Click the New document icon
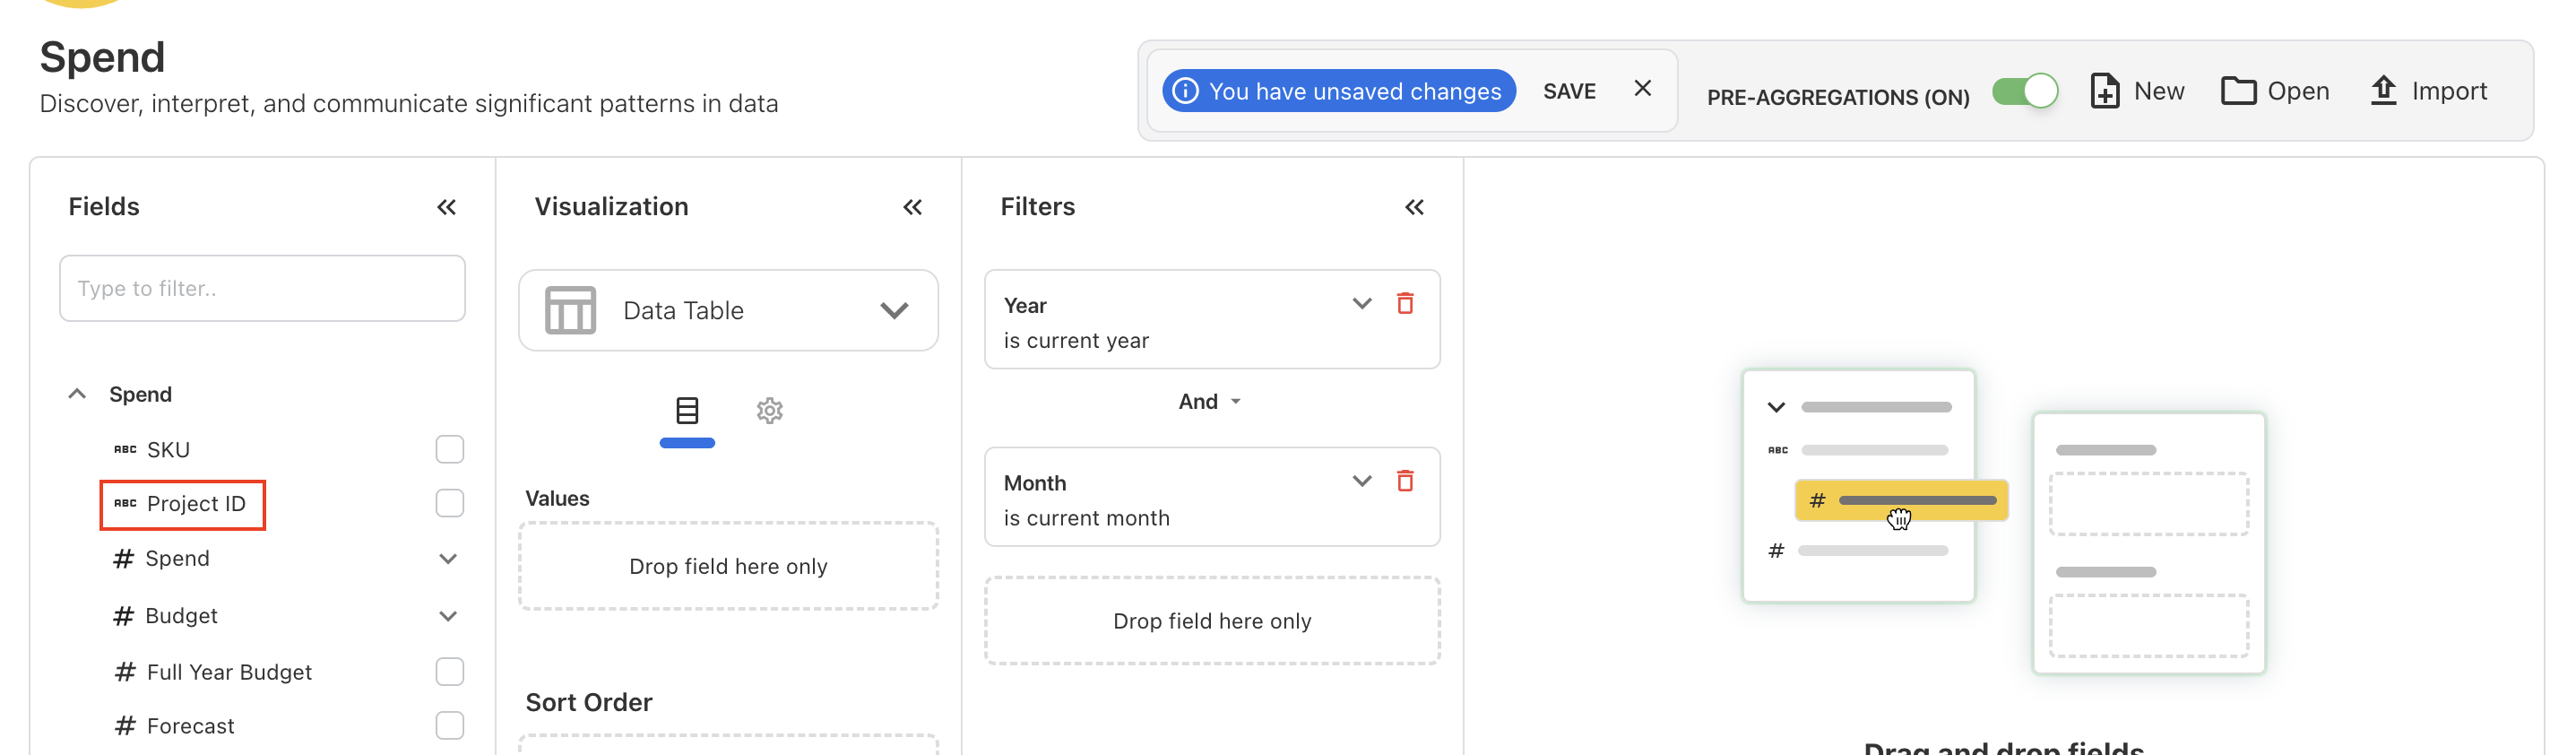The width and height of the screenshot is (2576, 755). pyautogui.click(x=2104, y=91)
